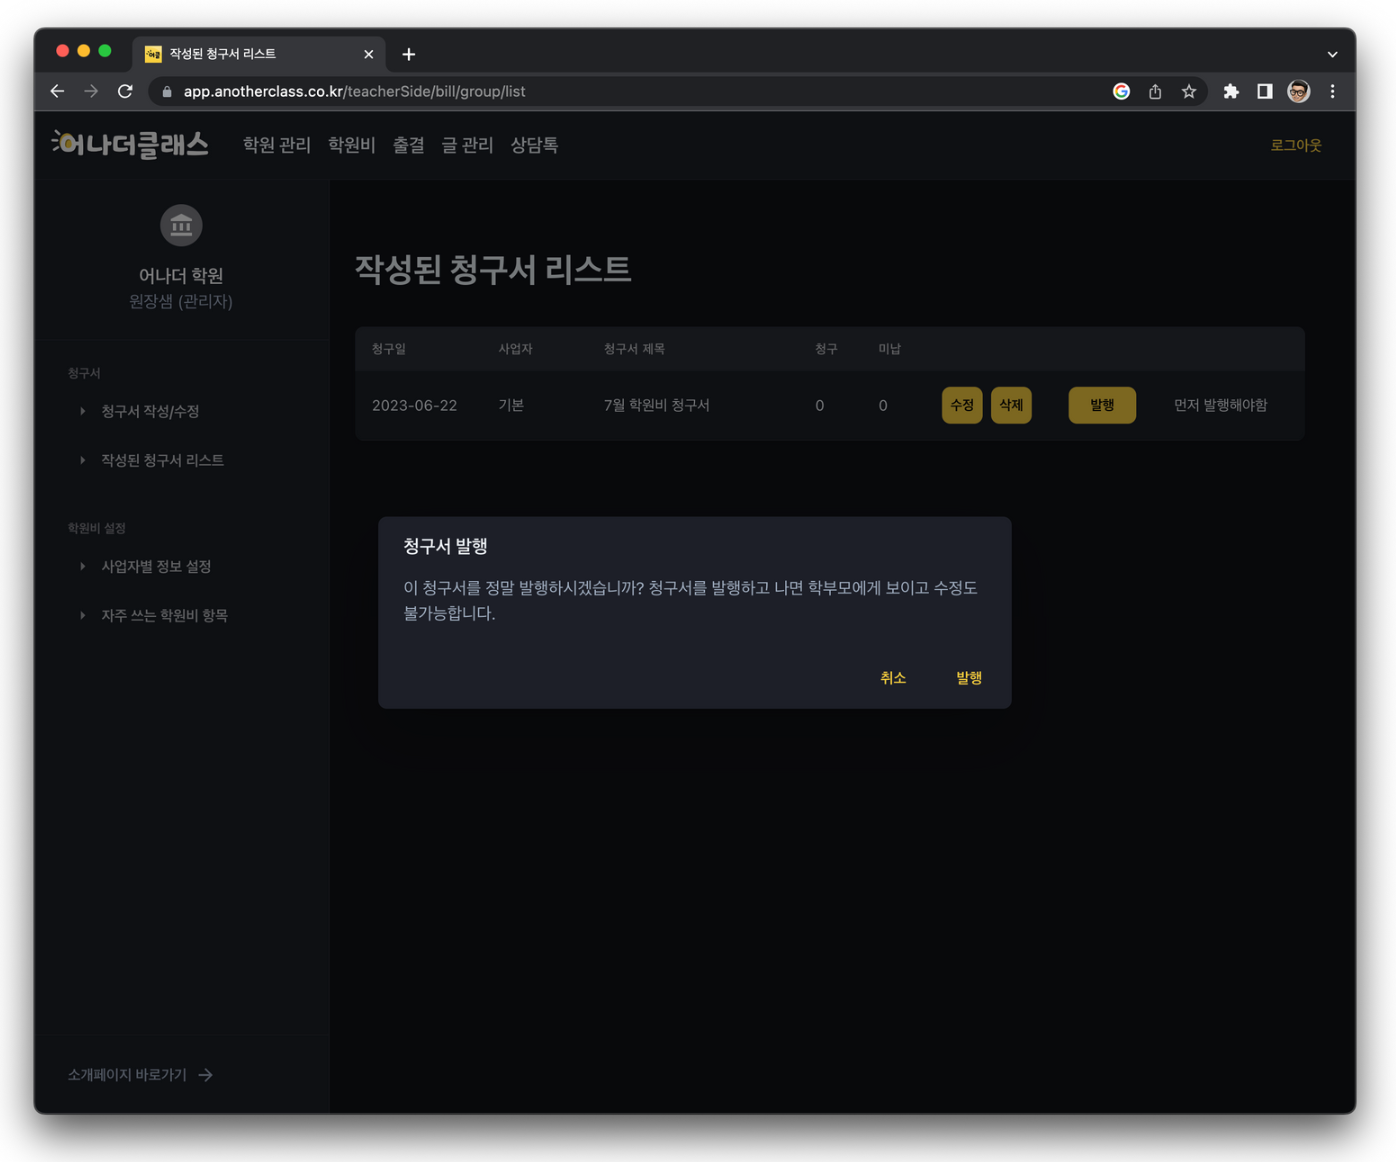This screenshot has height=1162, width=1396.
Task: Click 수정 button for 7월 학원비 청구서
Action: point(962,405)
